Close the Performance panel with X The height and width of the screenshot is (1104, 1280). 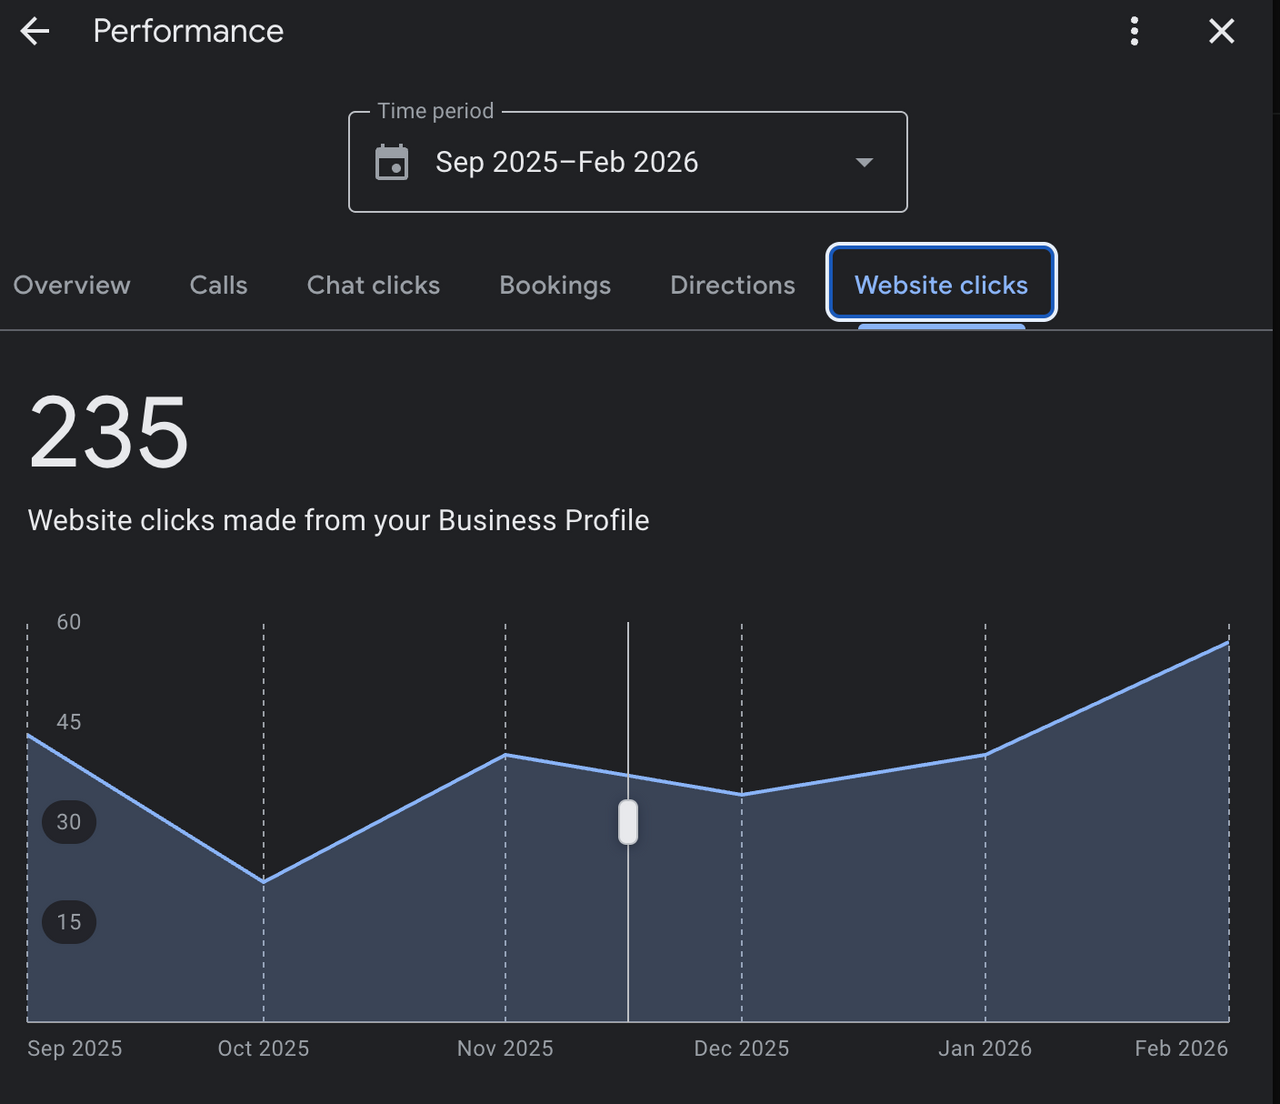click(x=1221, y=31)
